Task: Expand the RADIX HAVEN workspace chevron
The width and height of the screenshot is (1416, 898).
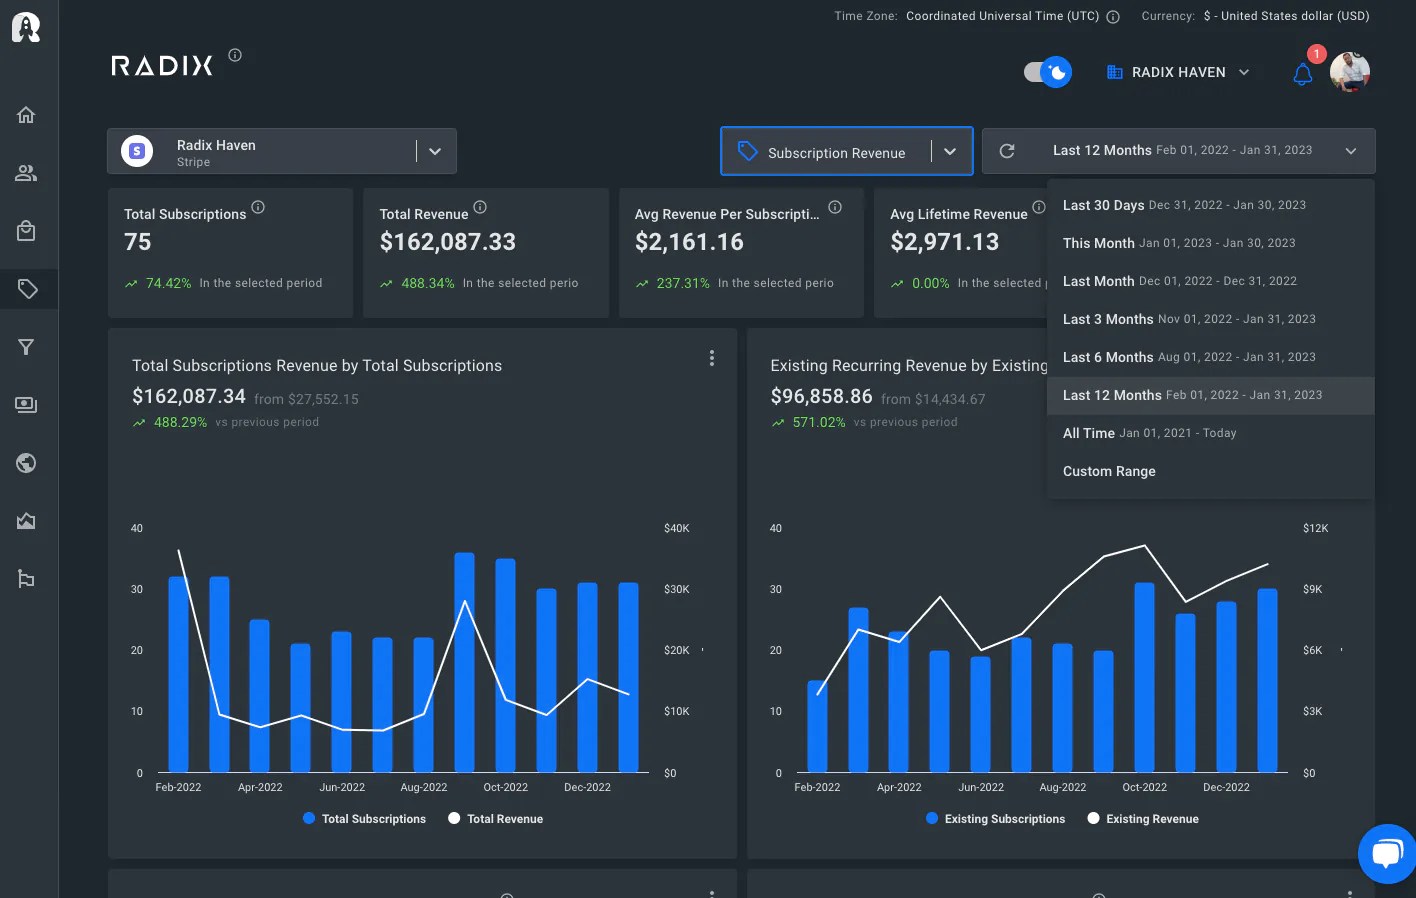Action: click(1244, 72)
